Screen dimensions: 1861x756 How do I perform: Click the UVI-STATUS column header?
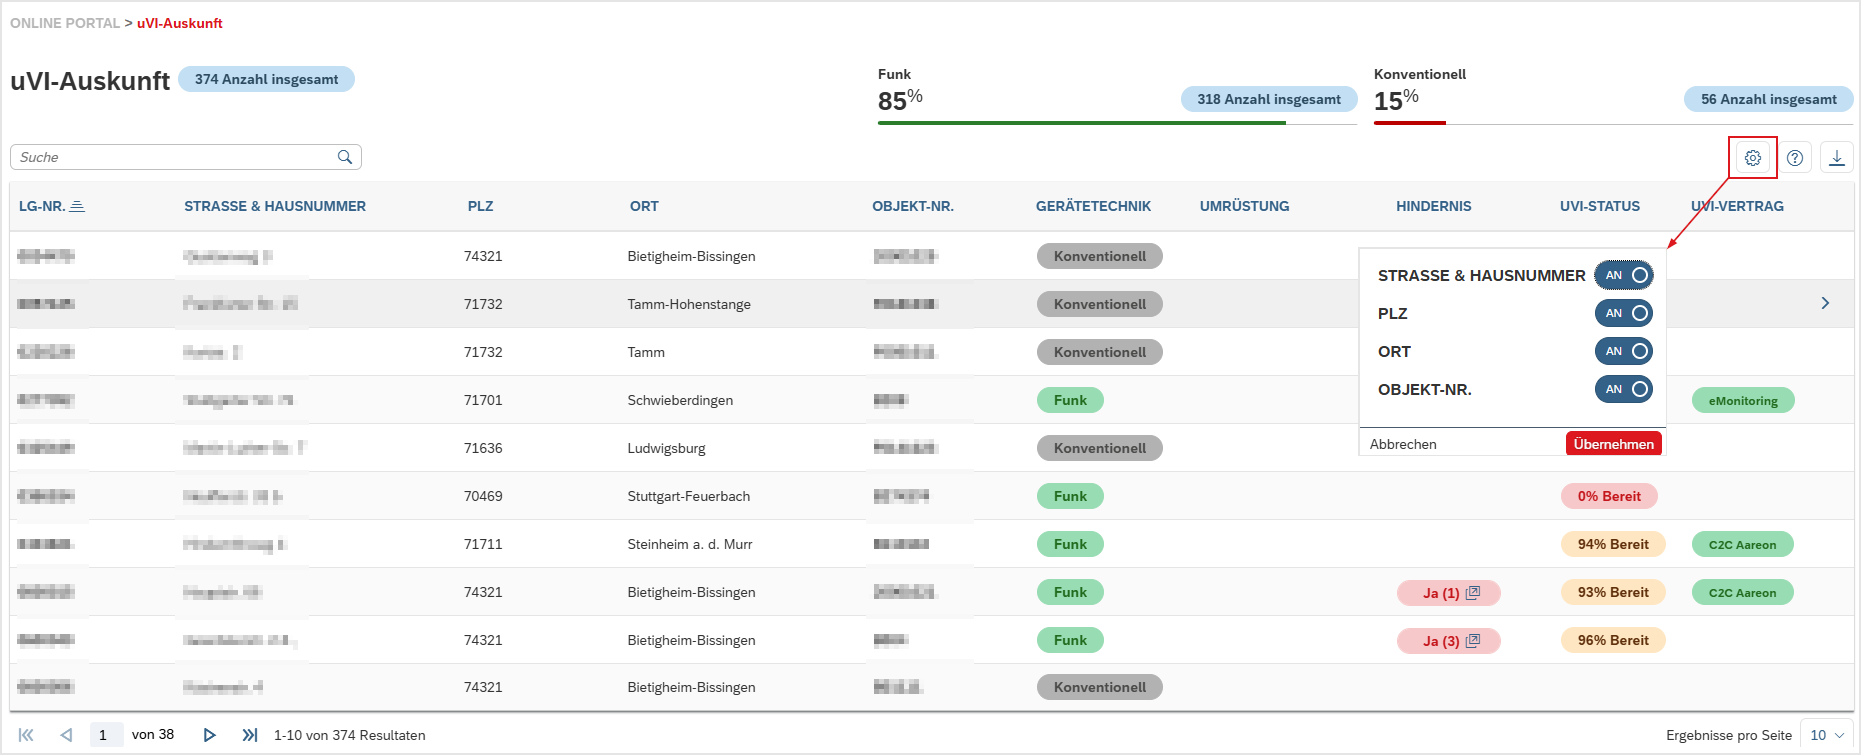point(1599,206)
